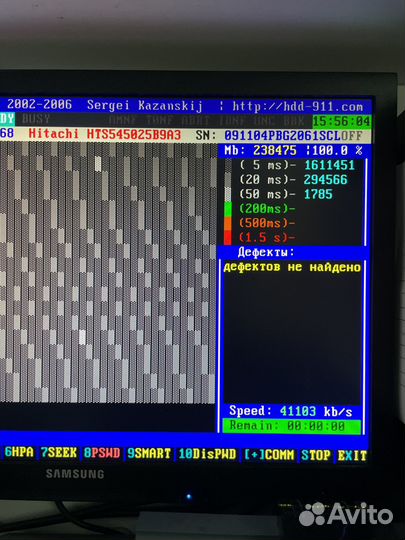This screenshot has width=405, height=540.
Task: Click the red 1.5 s legend swatch
Action: (228, 238)
